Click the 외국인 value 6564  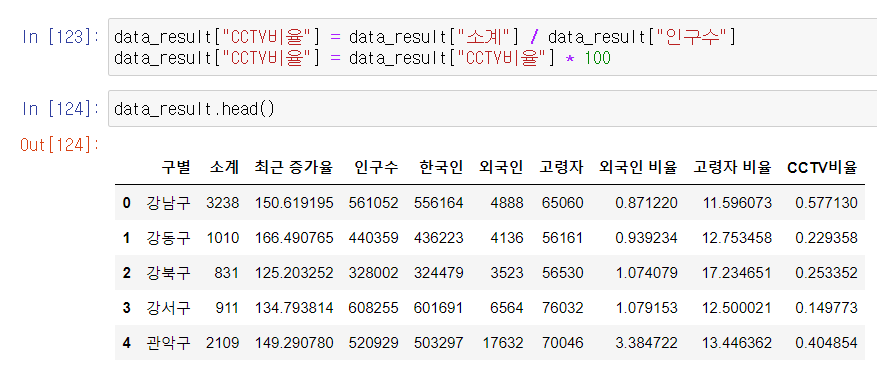507,308
